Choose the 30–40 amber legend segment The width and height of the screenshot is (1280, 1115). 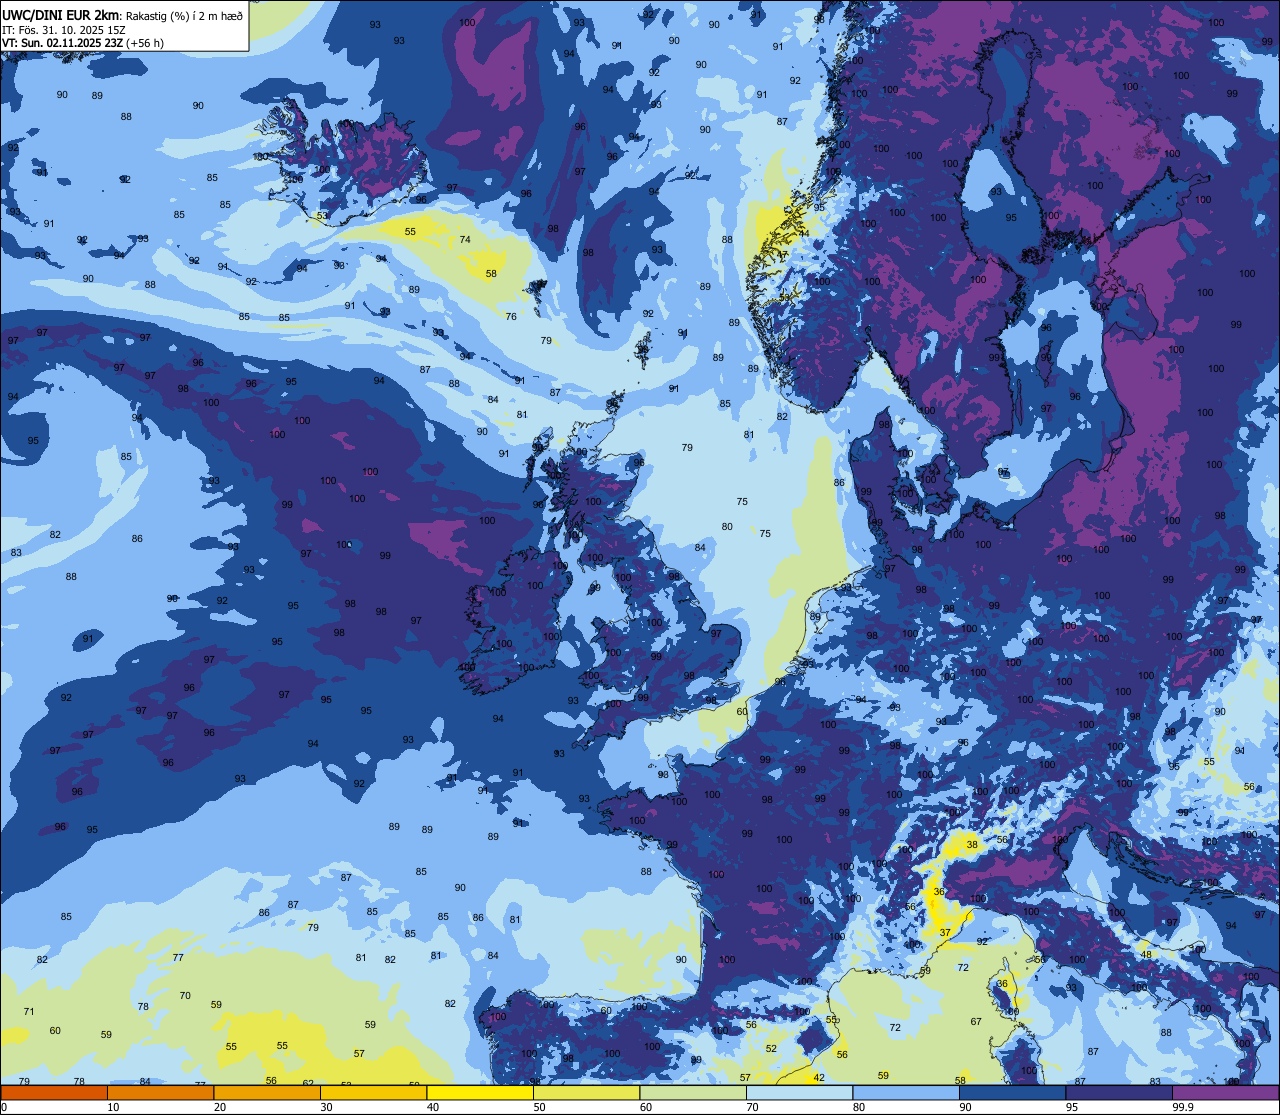tap(373, 1092)
